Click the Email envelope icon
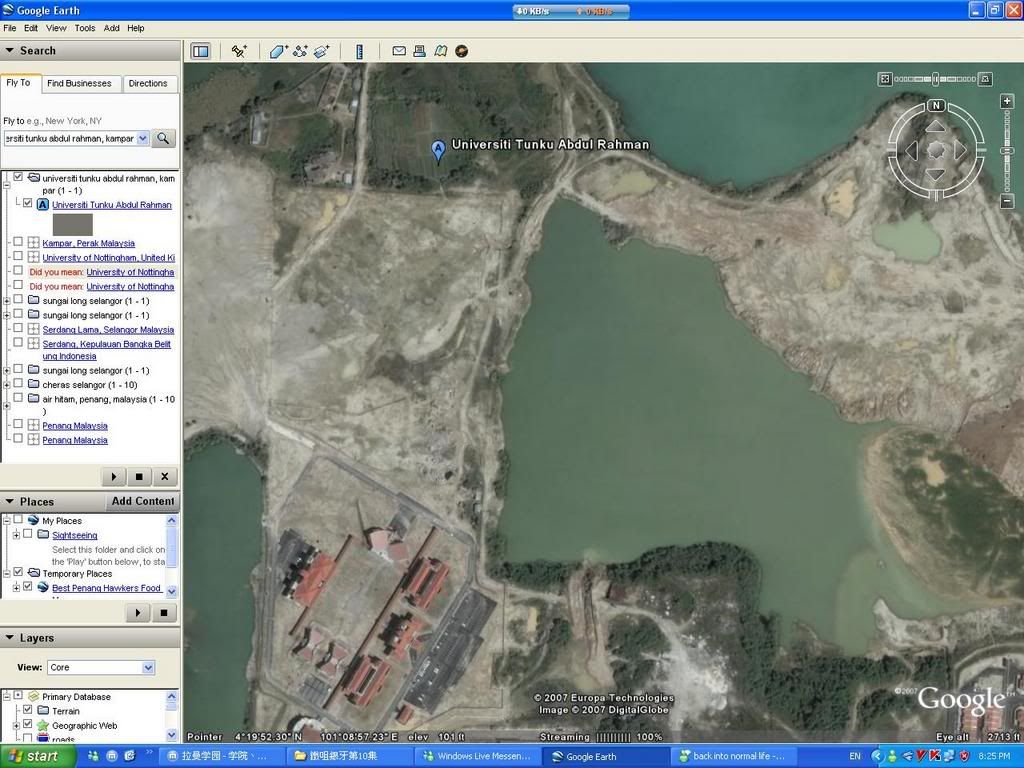 pyautogui.click(x=399, y=51)
